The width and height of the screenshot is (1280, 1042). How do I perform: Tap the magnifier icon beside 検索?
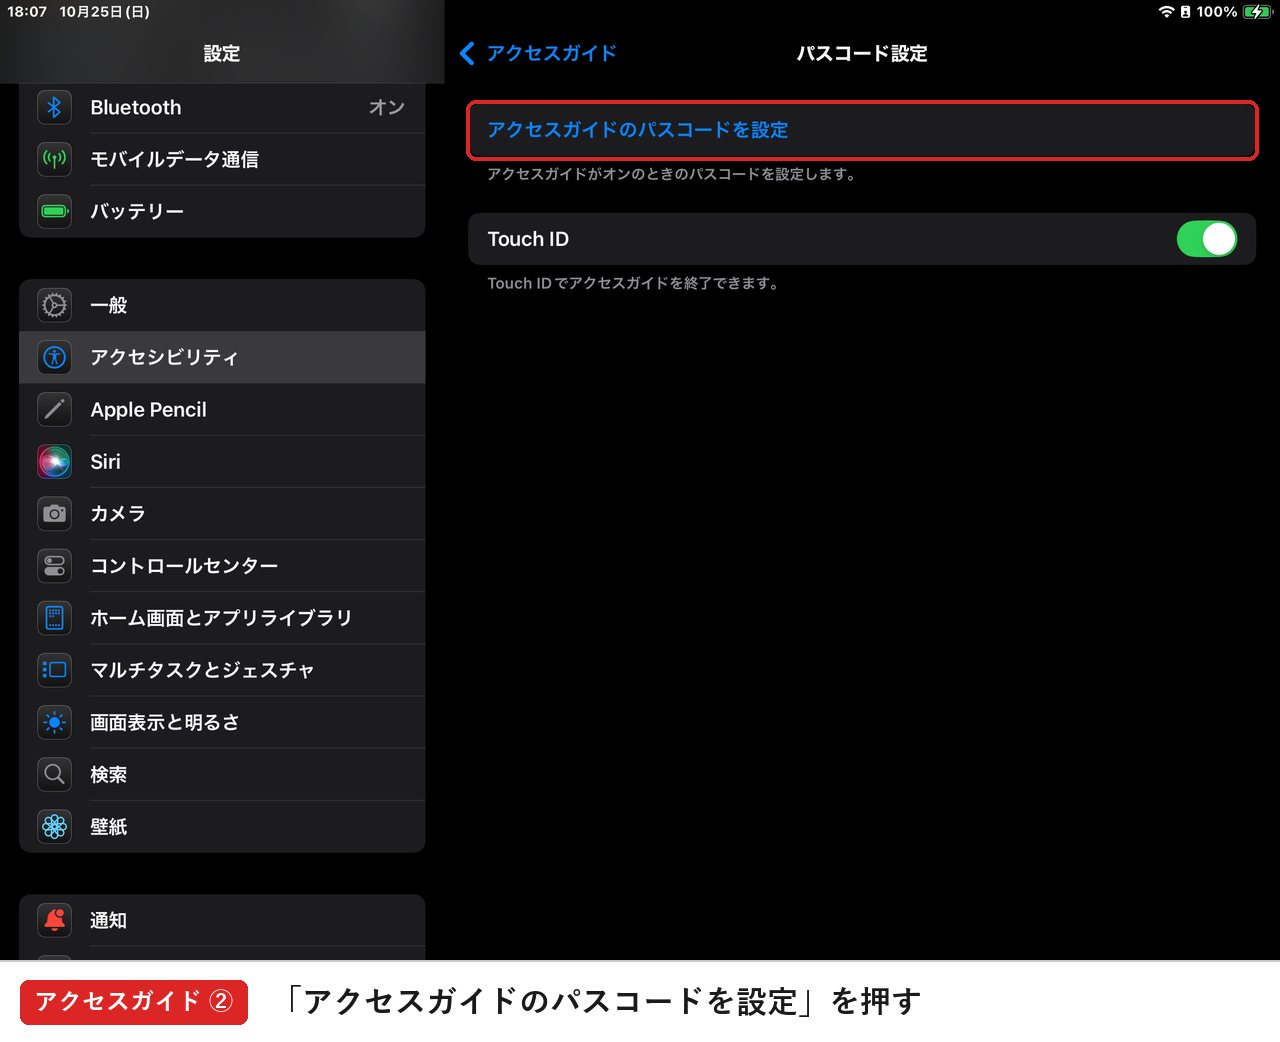55,774
